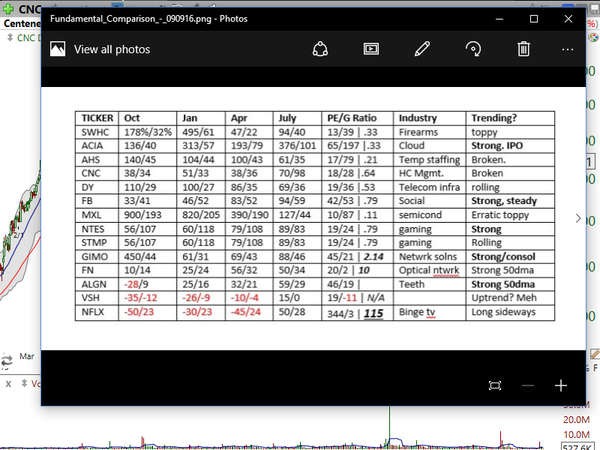Click the 'Strong, steady' cell in FB row
This screenshot has height=450, width=600.
pos(510,201)
